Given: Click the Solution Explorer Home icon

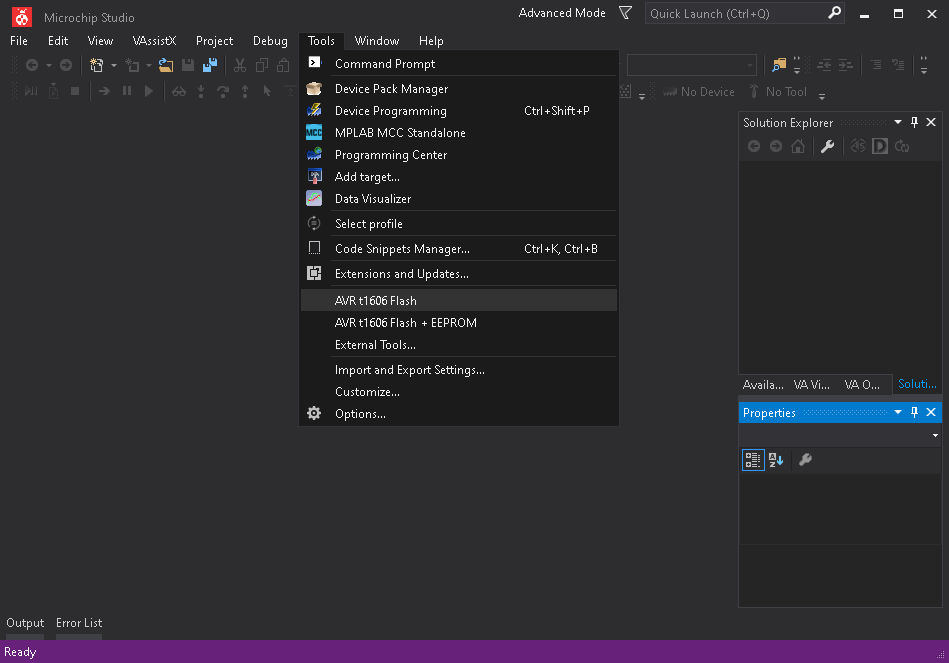Looking at the screenshot, I should 798,146.
